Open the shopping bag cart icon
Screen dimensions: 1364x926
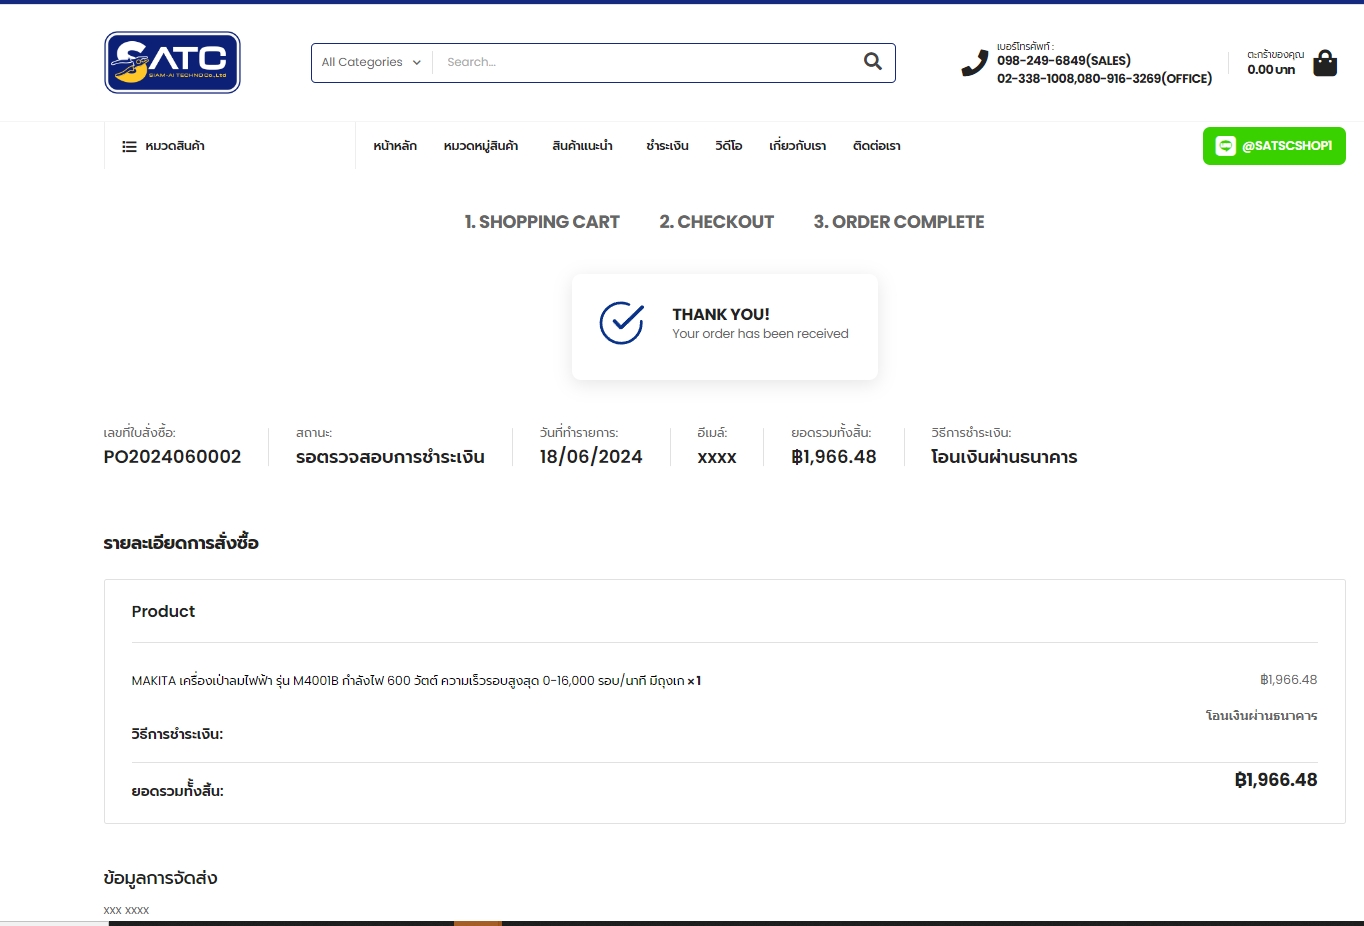tap(1324, 63)
